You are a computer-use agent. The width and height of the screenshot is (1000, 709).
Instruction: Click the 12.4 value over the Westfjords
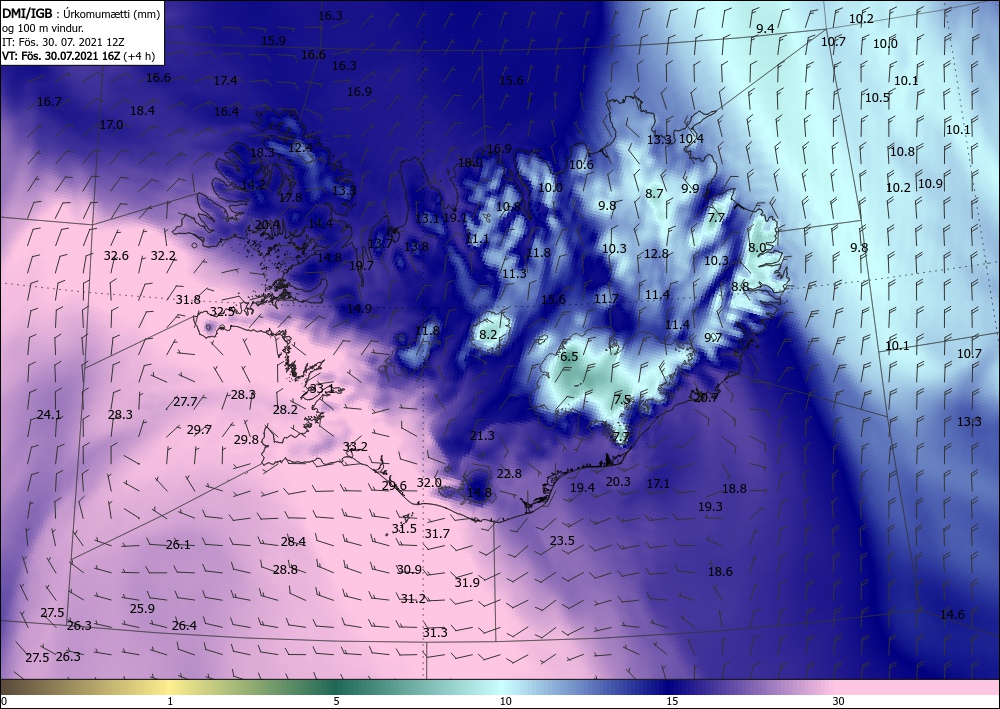pos(300,147)
